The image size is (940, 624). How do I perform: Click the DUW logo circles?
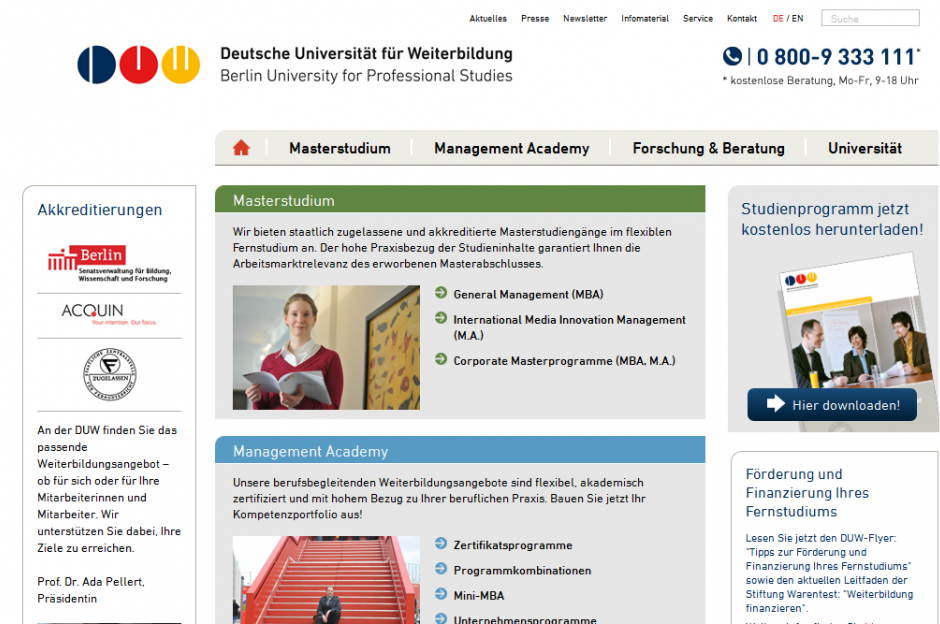(x=139, y=65)
